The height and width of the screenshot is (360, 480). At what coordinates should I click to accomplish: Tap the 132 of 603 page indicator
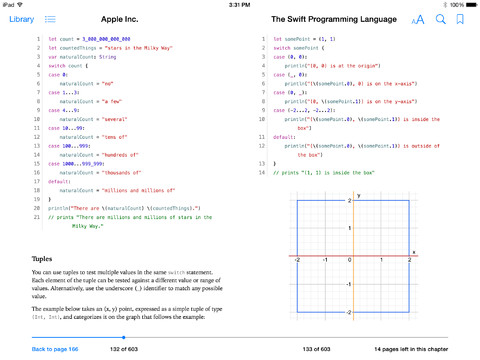coord(124,349)
